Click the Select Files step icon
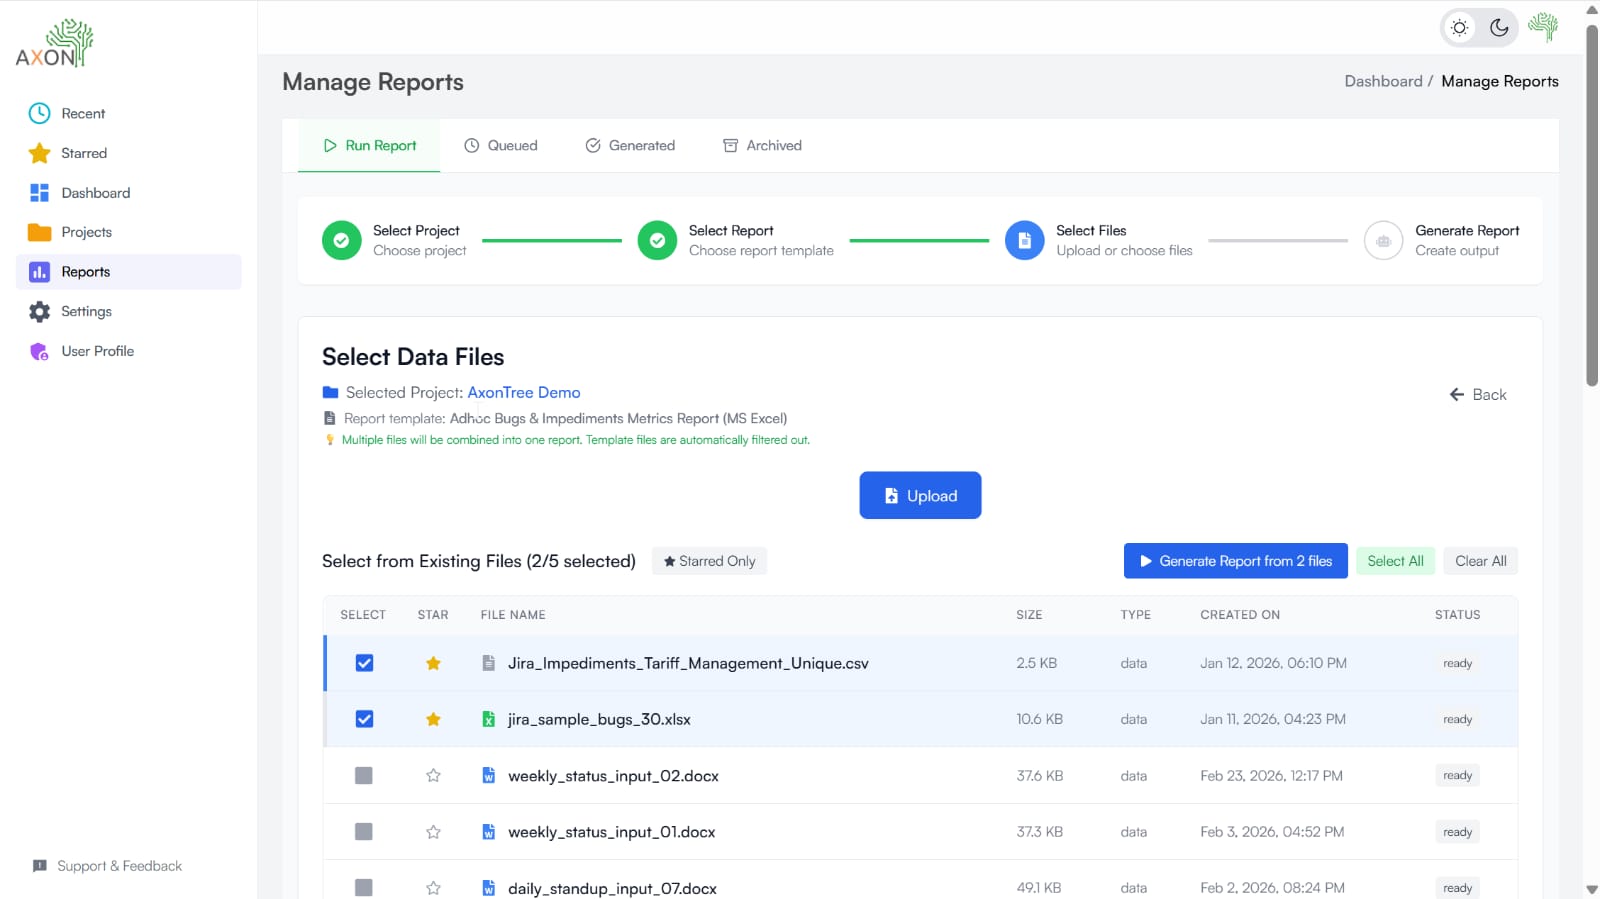This screenshot has height=899, width=1600. [x=1024, y=241]
